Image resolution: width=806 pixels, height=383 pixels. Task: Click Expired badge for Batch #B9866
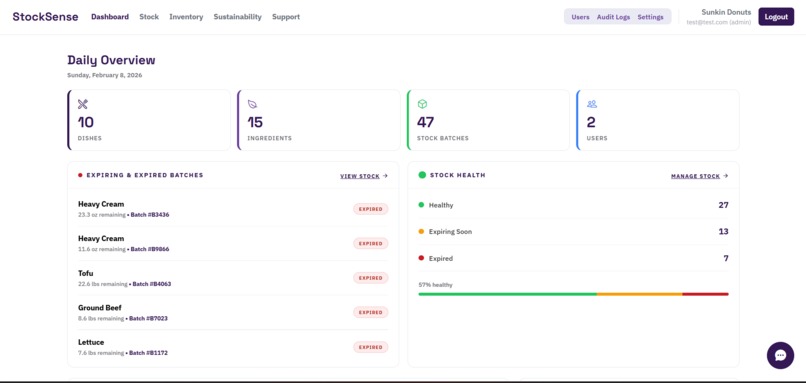371,243
